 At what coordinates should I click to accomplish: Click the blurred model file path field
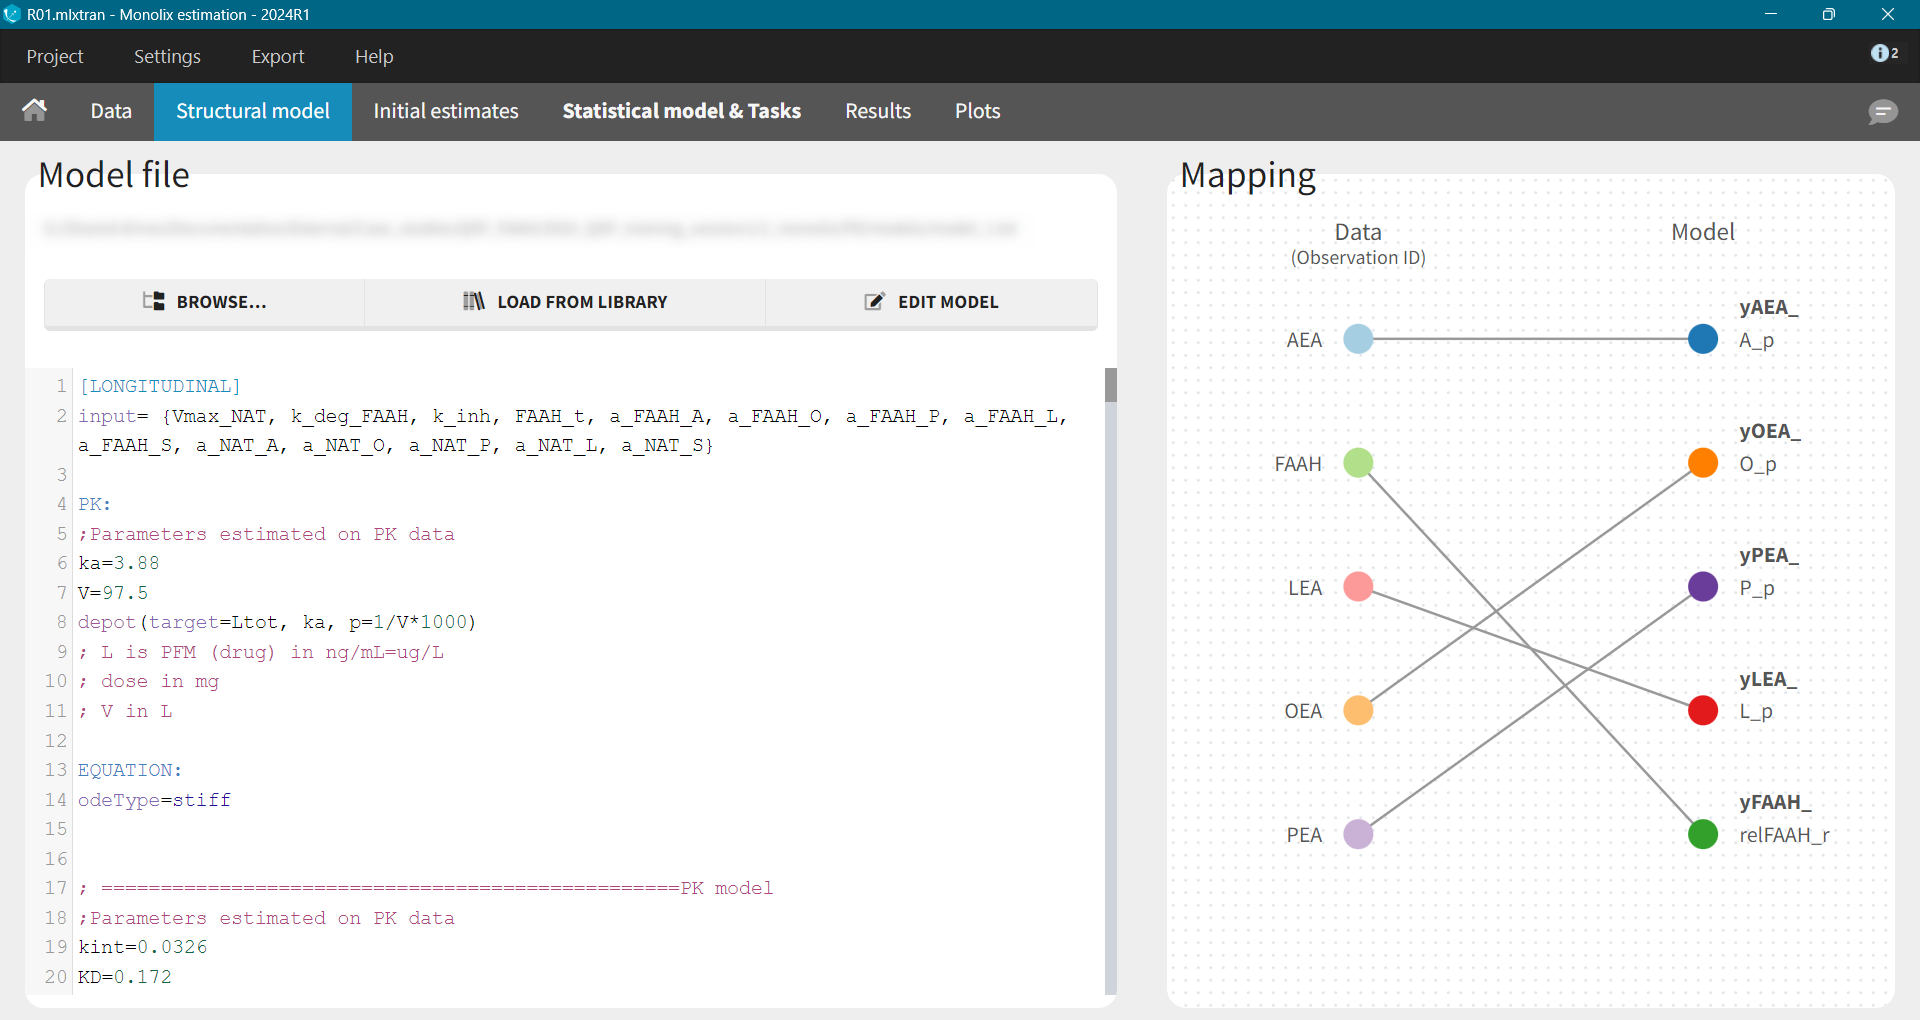(530, 229)
